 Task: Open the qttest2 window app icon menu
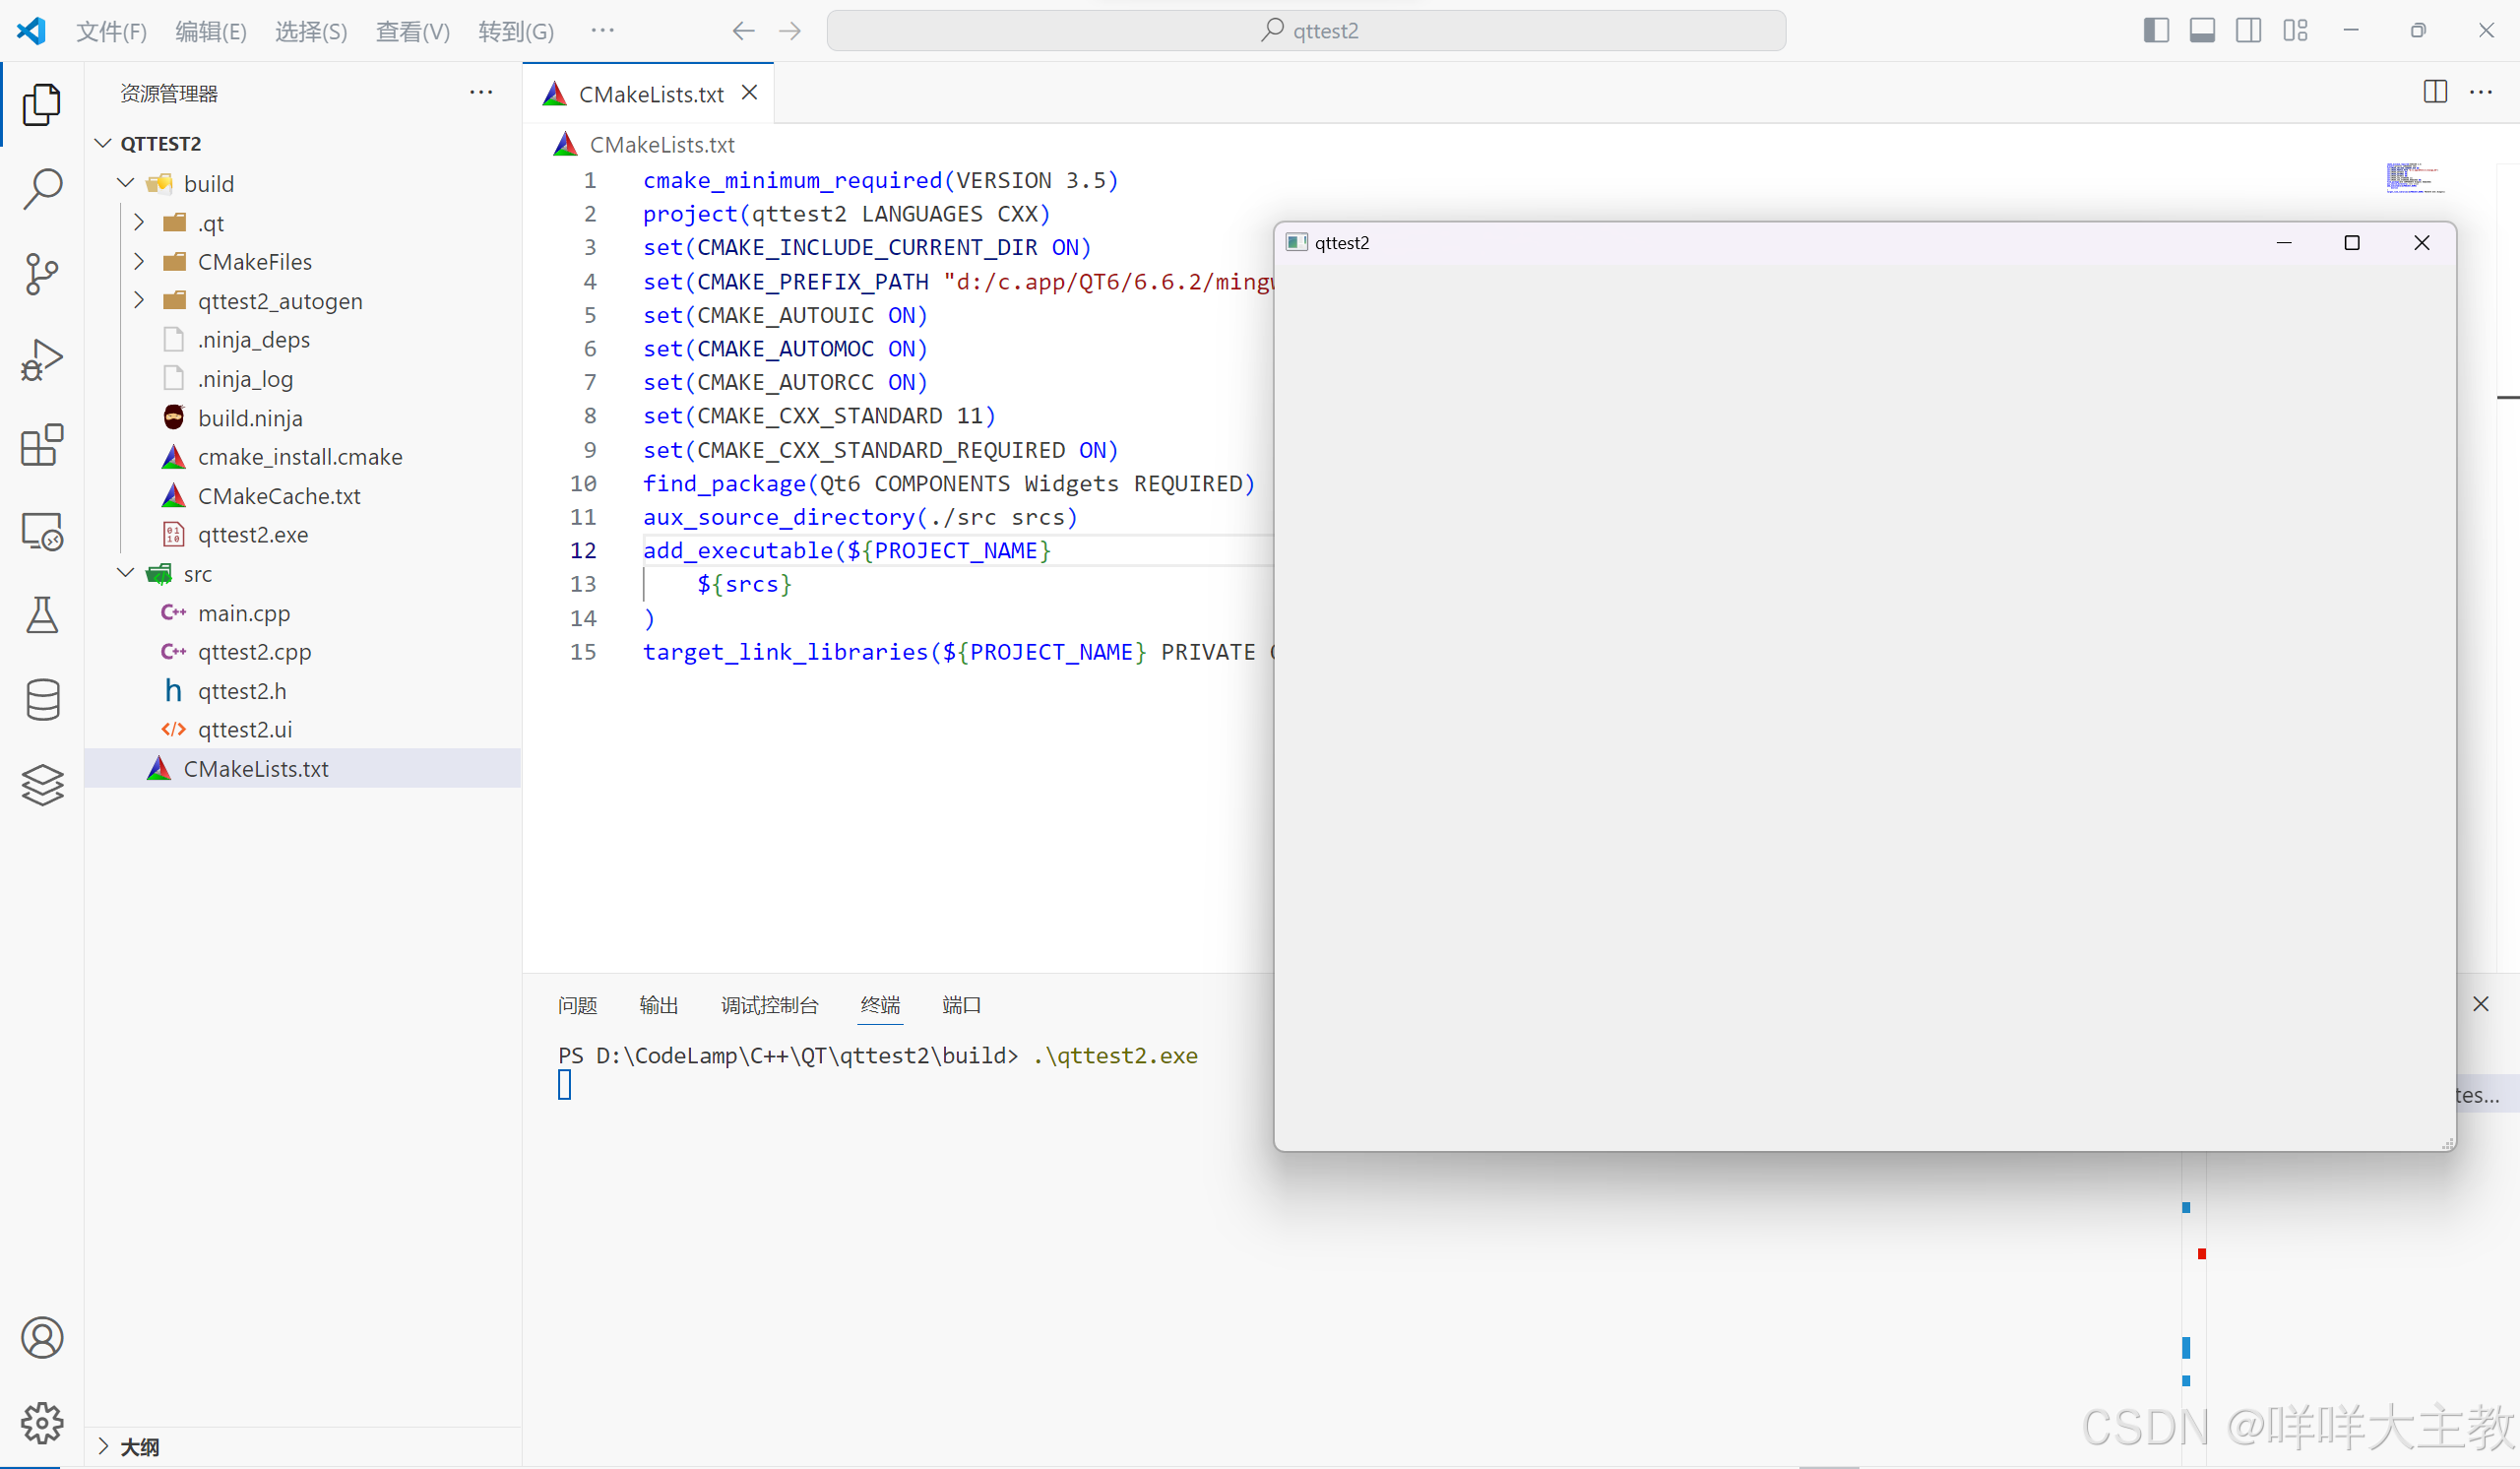coord(1297,242)
